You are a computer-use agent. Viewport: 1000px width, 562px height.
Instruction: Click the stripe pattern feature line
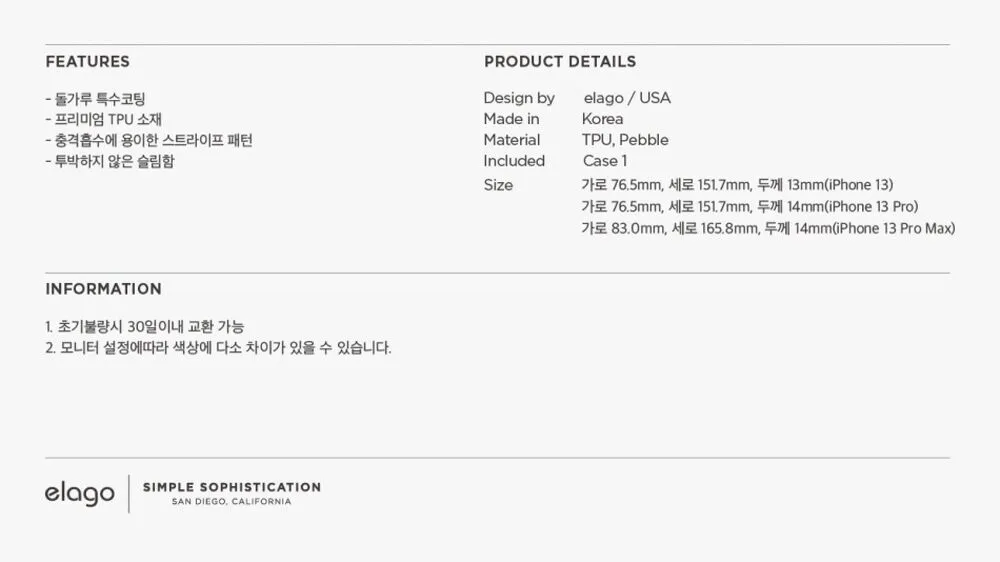149,140
